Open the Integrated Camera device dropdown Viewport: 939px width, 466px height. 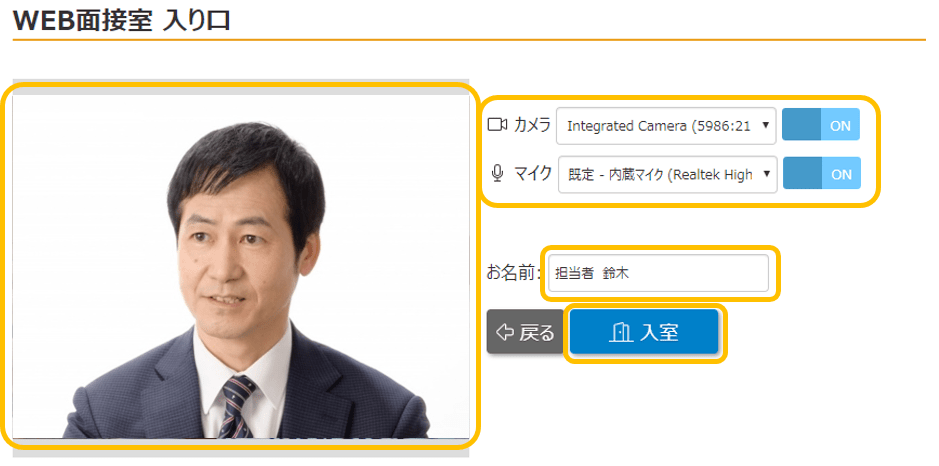[660, 126]
